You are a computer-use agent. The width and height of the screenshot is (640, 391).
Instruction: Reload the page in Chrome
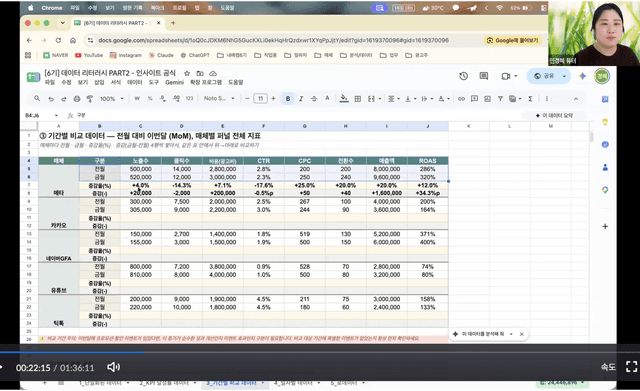[x=58, y=40]
